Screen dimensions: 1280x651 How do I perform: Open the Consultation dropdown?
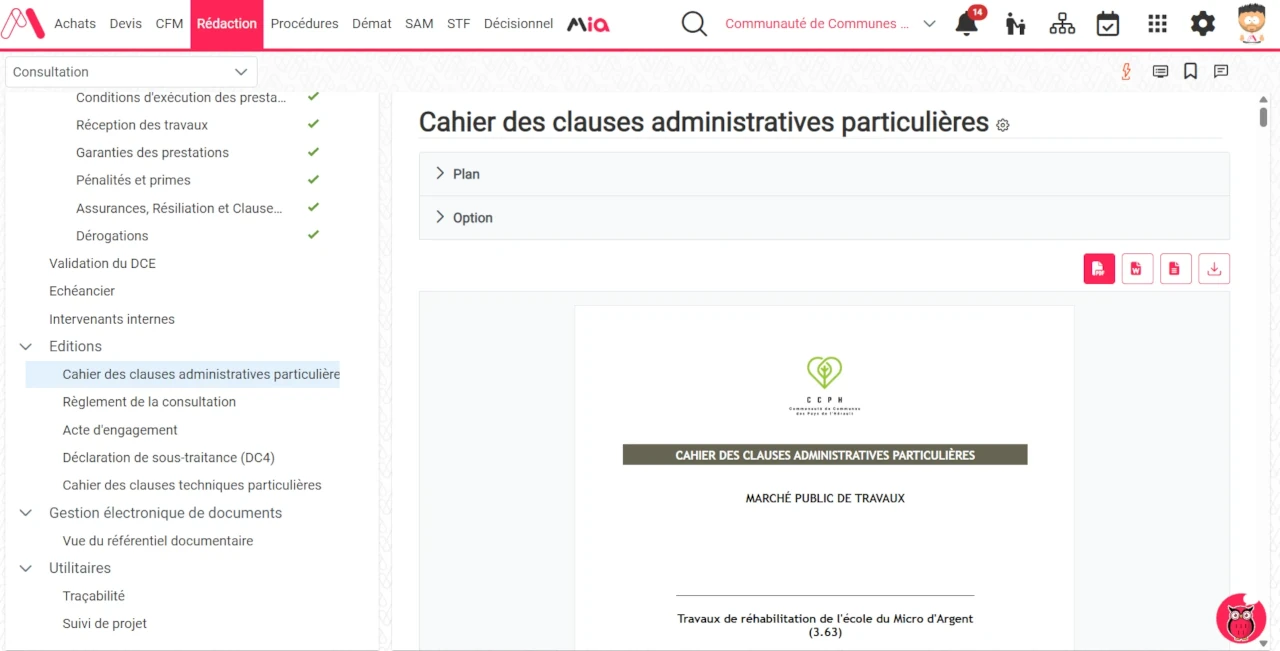point(131,72)
